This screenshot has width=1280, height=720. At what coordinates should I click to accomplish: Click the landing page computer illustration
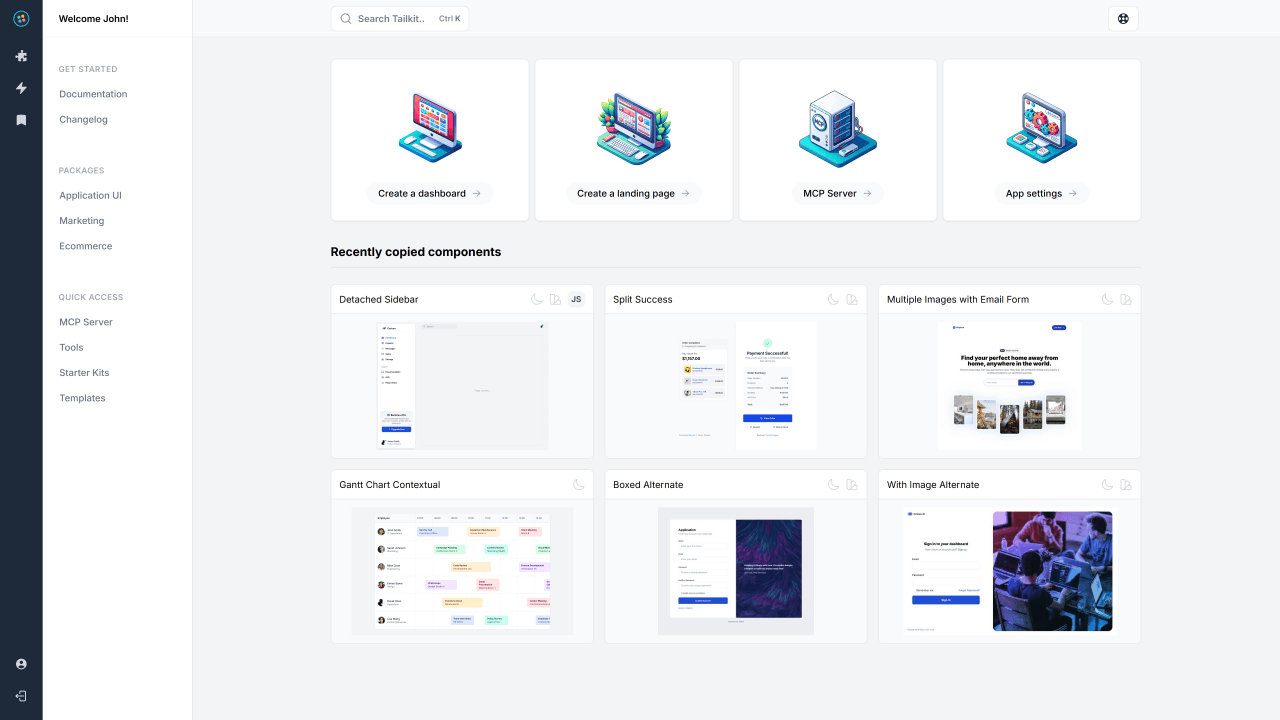coord(634,129)
